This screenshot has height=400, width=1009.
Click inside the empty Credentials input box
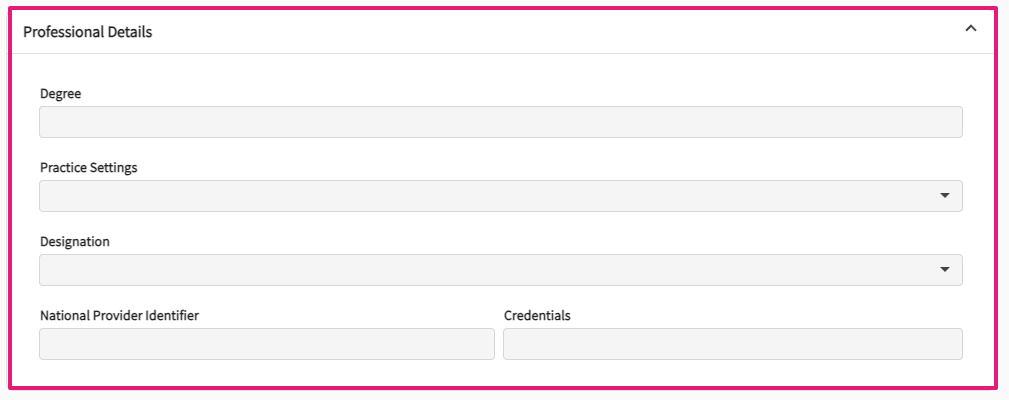[732, 344]
